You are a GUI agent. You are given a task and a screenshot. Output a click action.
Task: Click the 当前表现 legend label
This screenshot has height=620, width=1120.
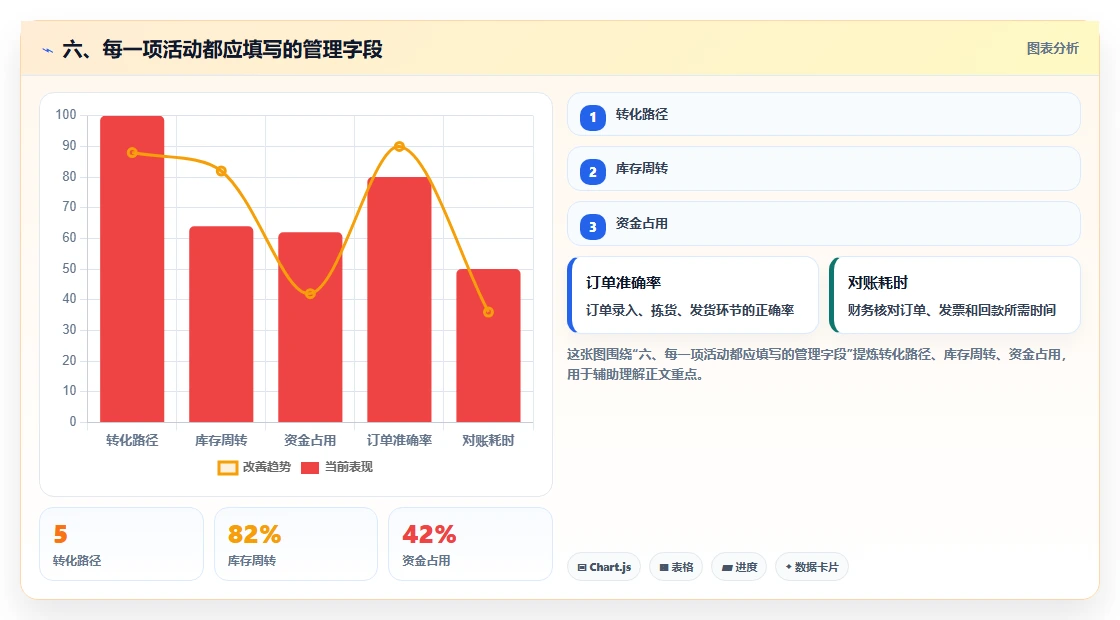349,467
